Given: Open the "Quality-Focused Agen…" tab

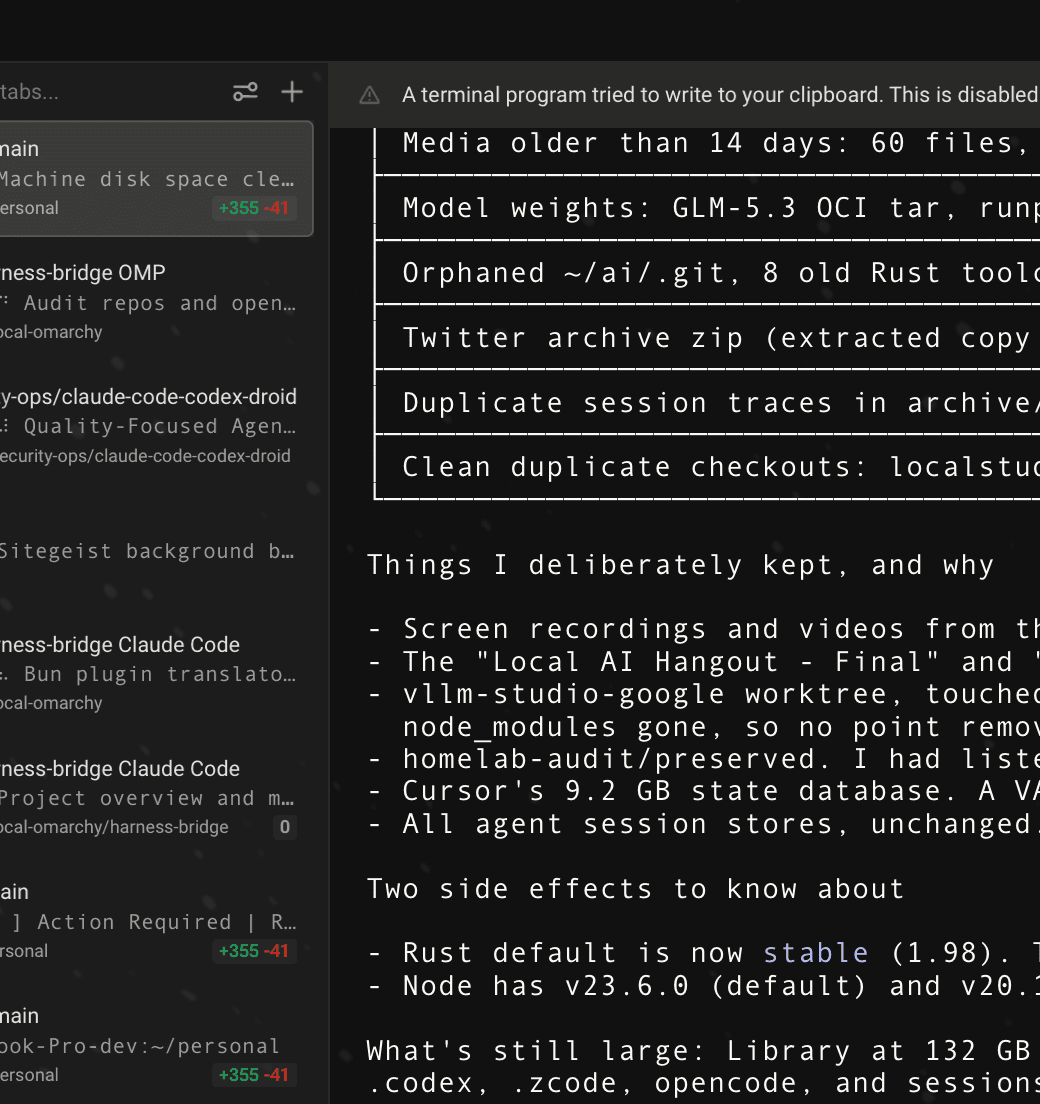Looking at the screenshot, I should [x=155, y=426].
